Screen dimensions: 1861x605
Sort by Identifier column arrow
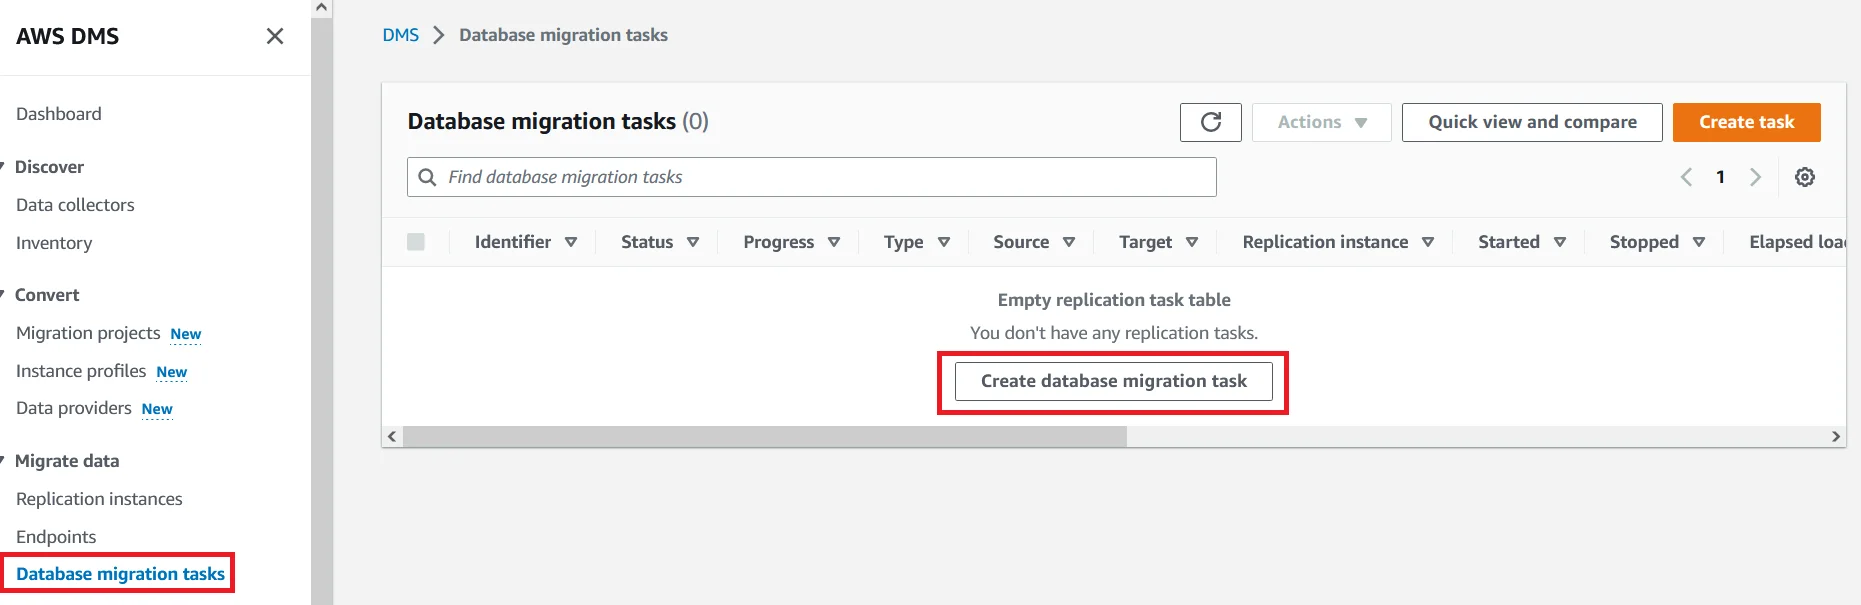[571, 242]
